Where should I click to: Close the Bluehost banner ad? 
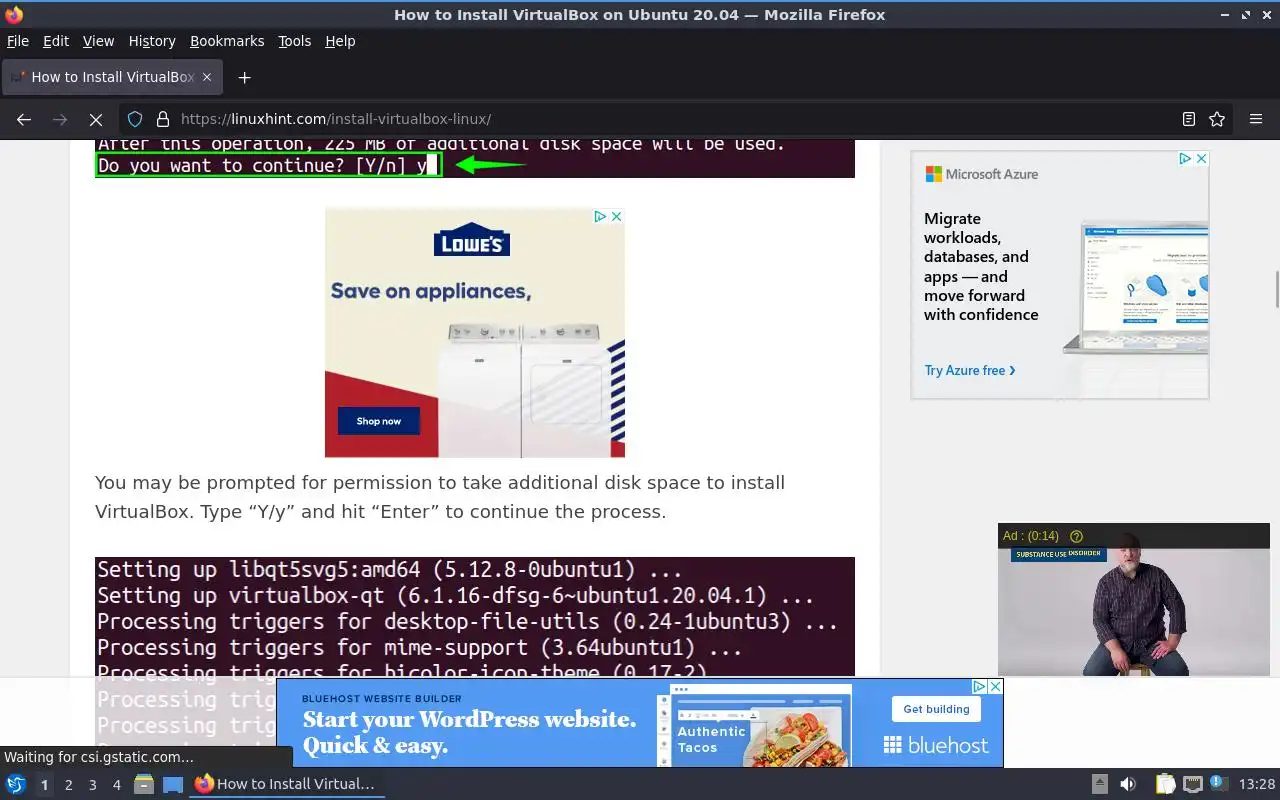tap(995, 686)
